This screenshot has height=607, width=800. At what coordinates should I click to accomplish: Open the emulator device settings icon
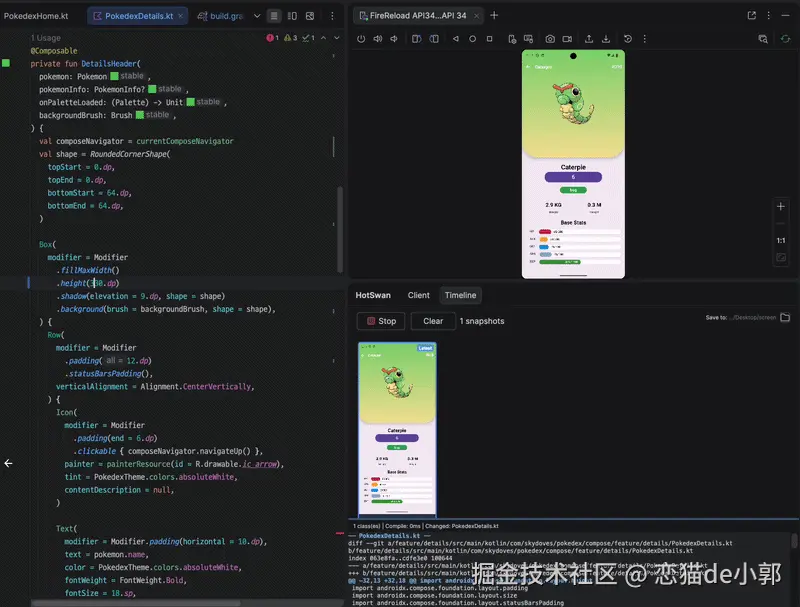512,39
